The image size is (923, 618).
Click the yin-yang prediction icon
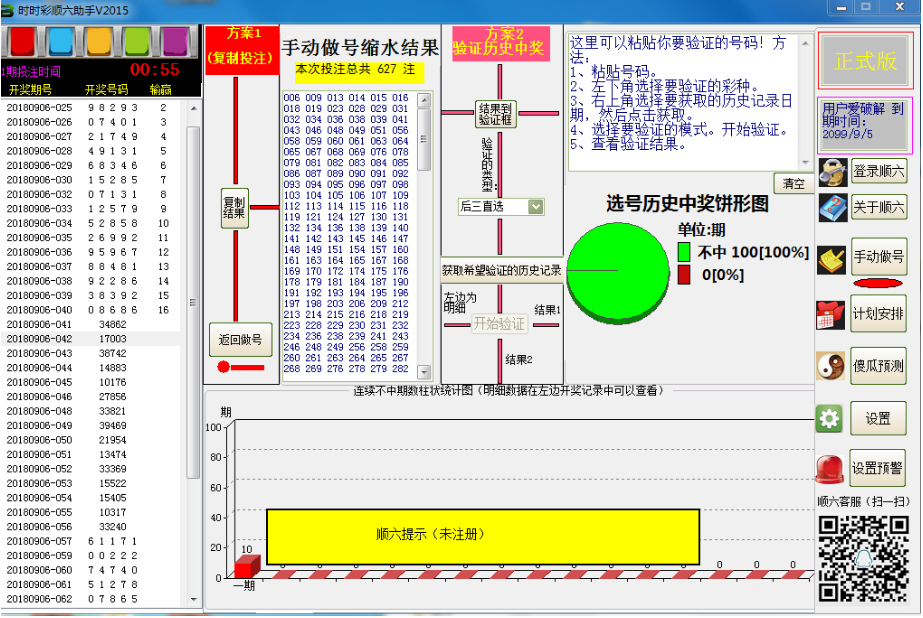point(831,366)
